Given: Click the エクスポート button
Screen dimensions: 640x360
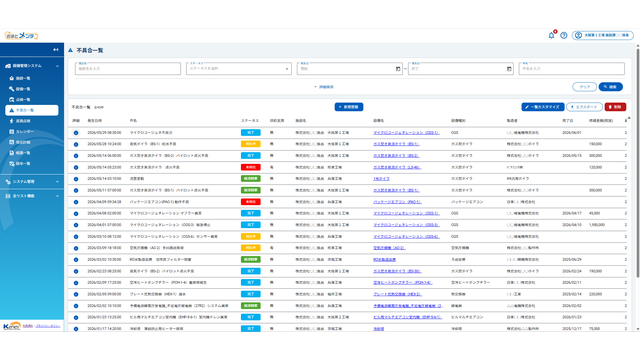Looking at the screenshot, I should (x=584, y=107).
